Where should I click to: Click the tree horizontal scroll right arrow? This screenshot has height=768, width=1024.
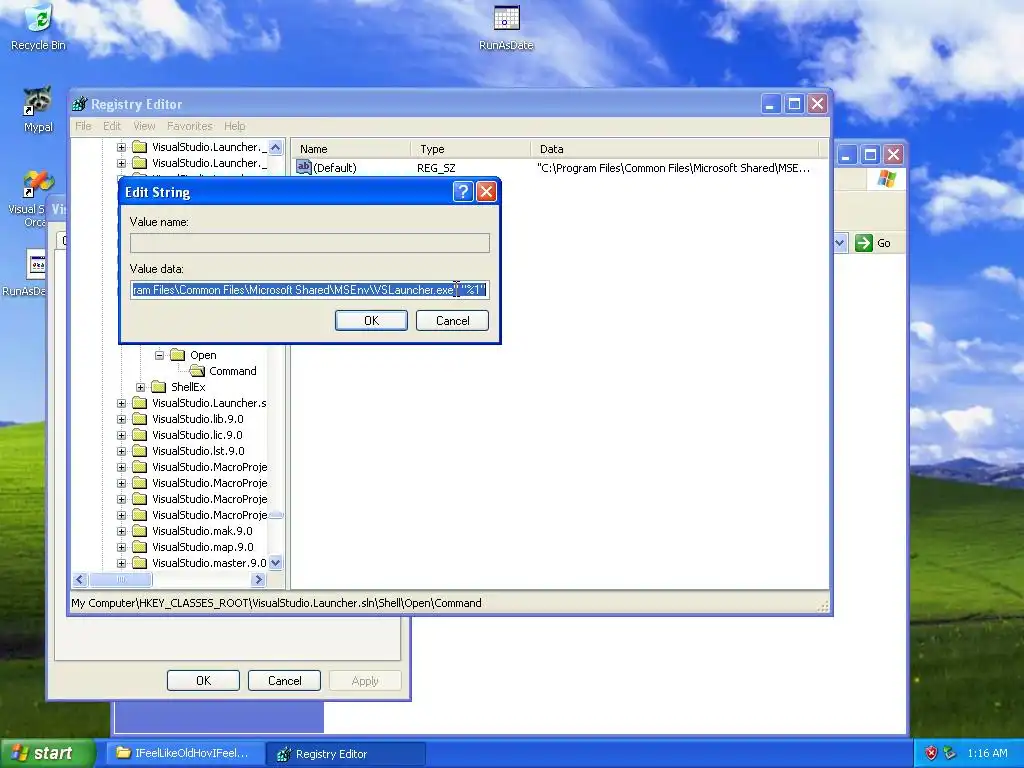259,579
